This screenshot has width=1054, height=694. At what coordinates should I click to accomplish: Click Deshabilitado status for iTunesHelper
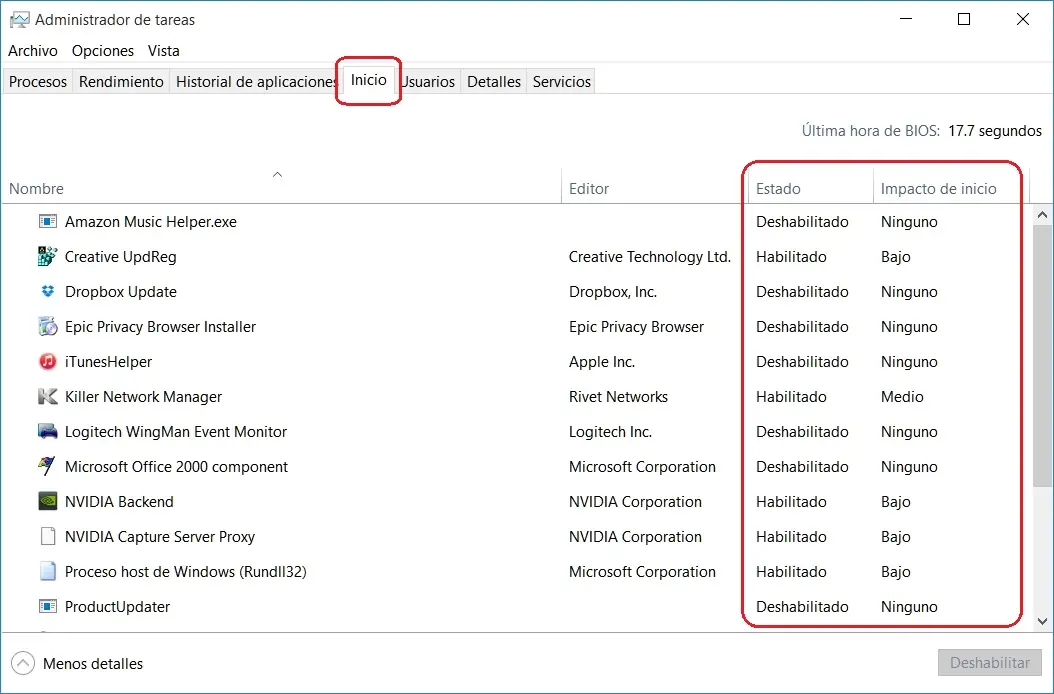click(802, 362)
